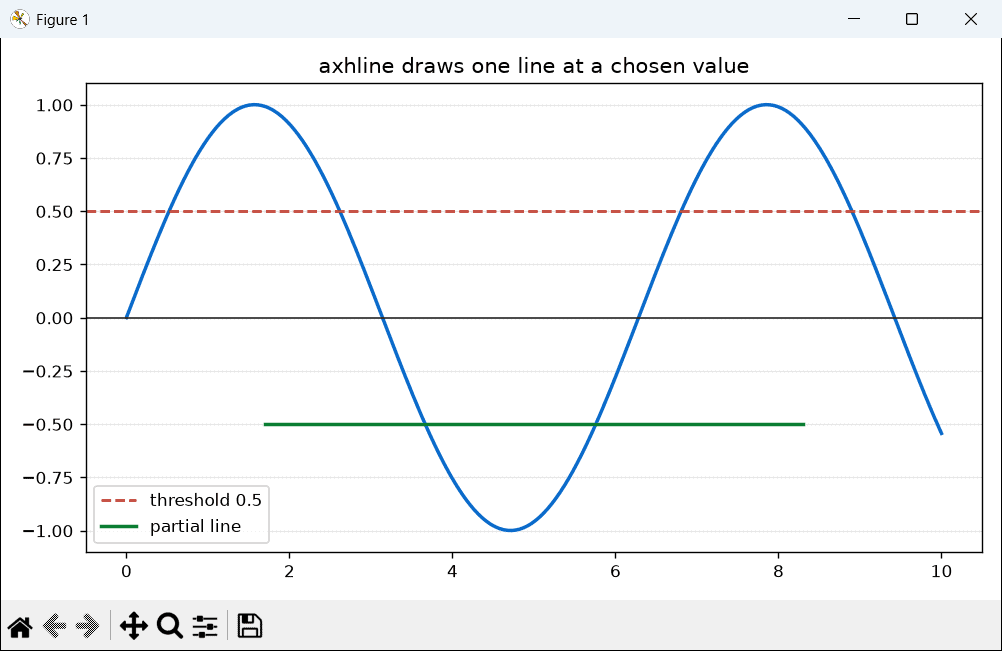Viewport: 1002px width, 651px height.
Task: Click the y-axis tick label −0.75
Action: pos(48,478)
